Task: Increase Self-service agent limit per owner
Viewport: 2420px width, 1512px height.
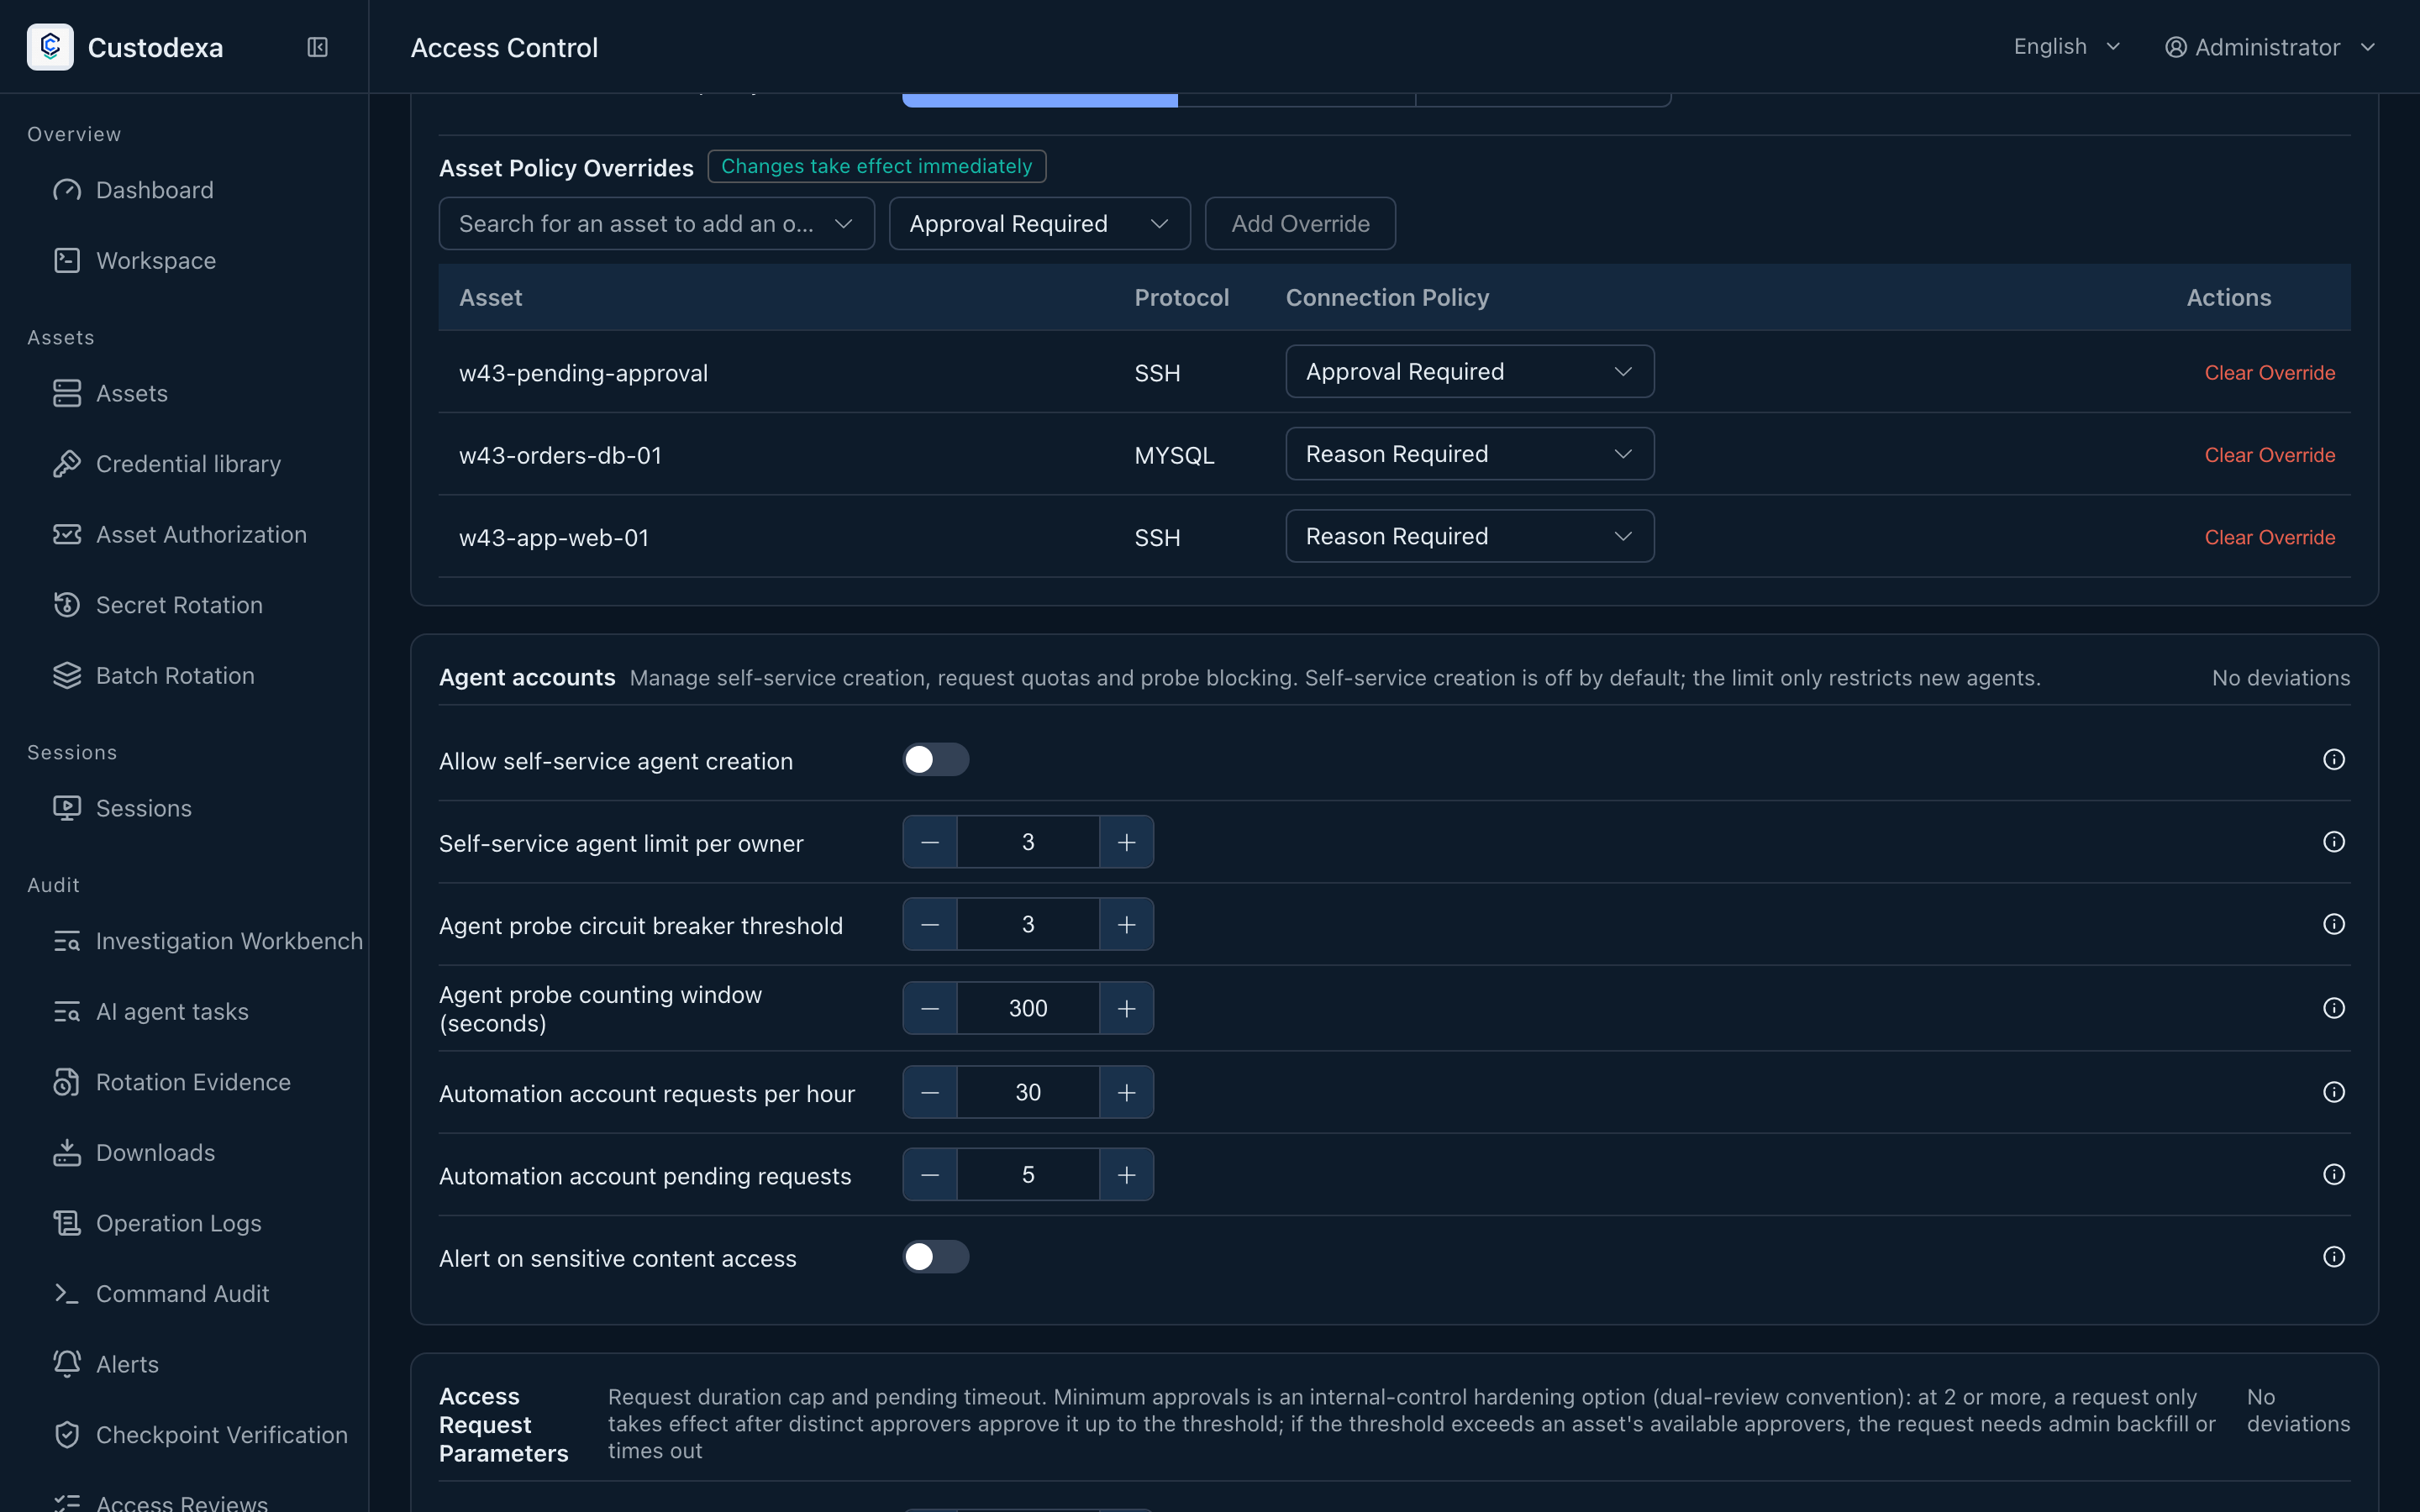Action: (x=1126, y=842)
